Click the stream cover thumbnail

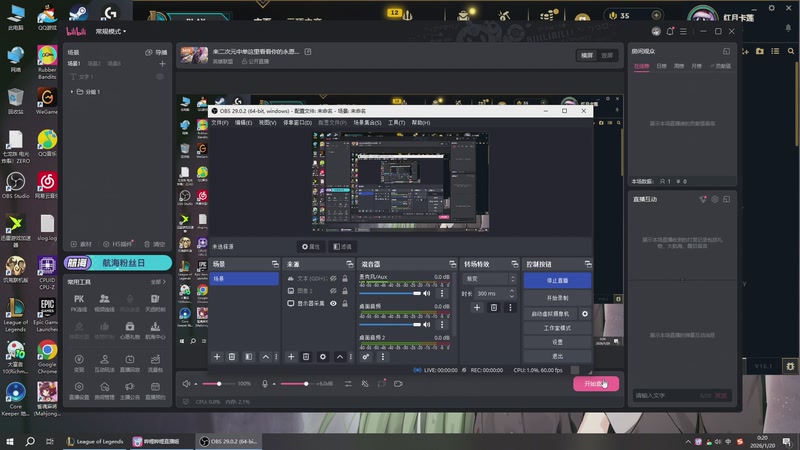[x=194, y=55]
